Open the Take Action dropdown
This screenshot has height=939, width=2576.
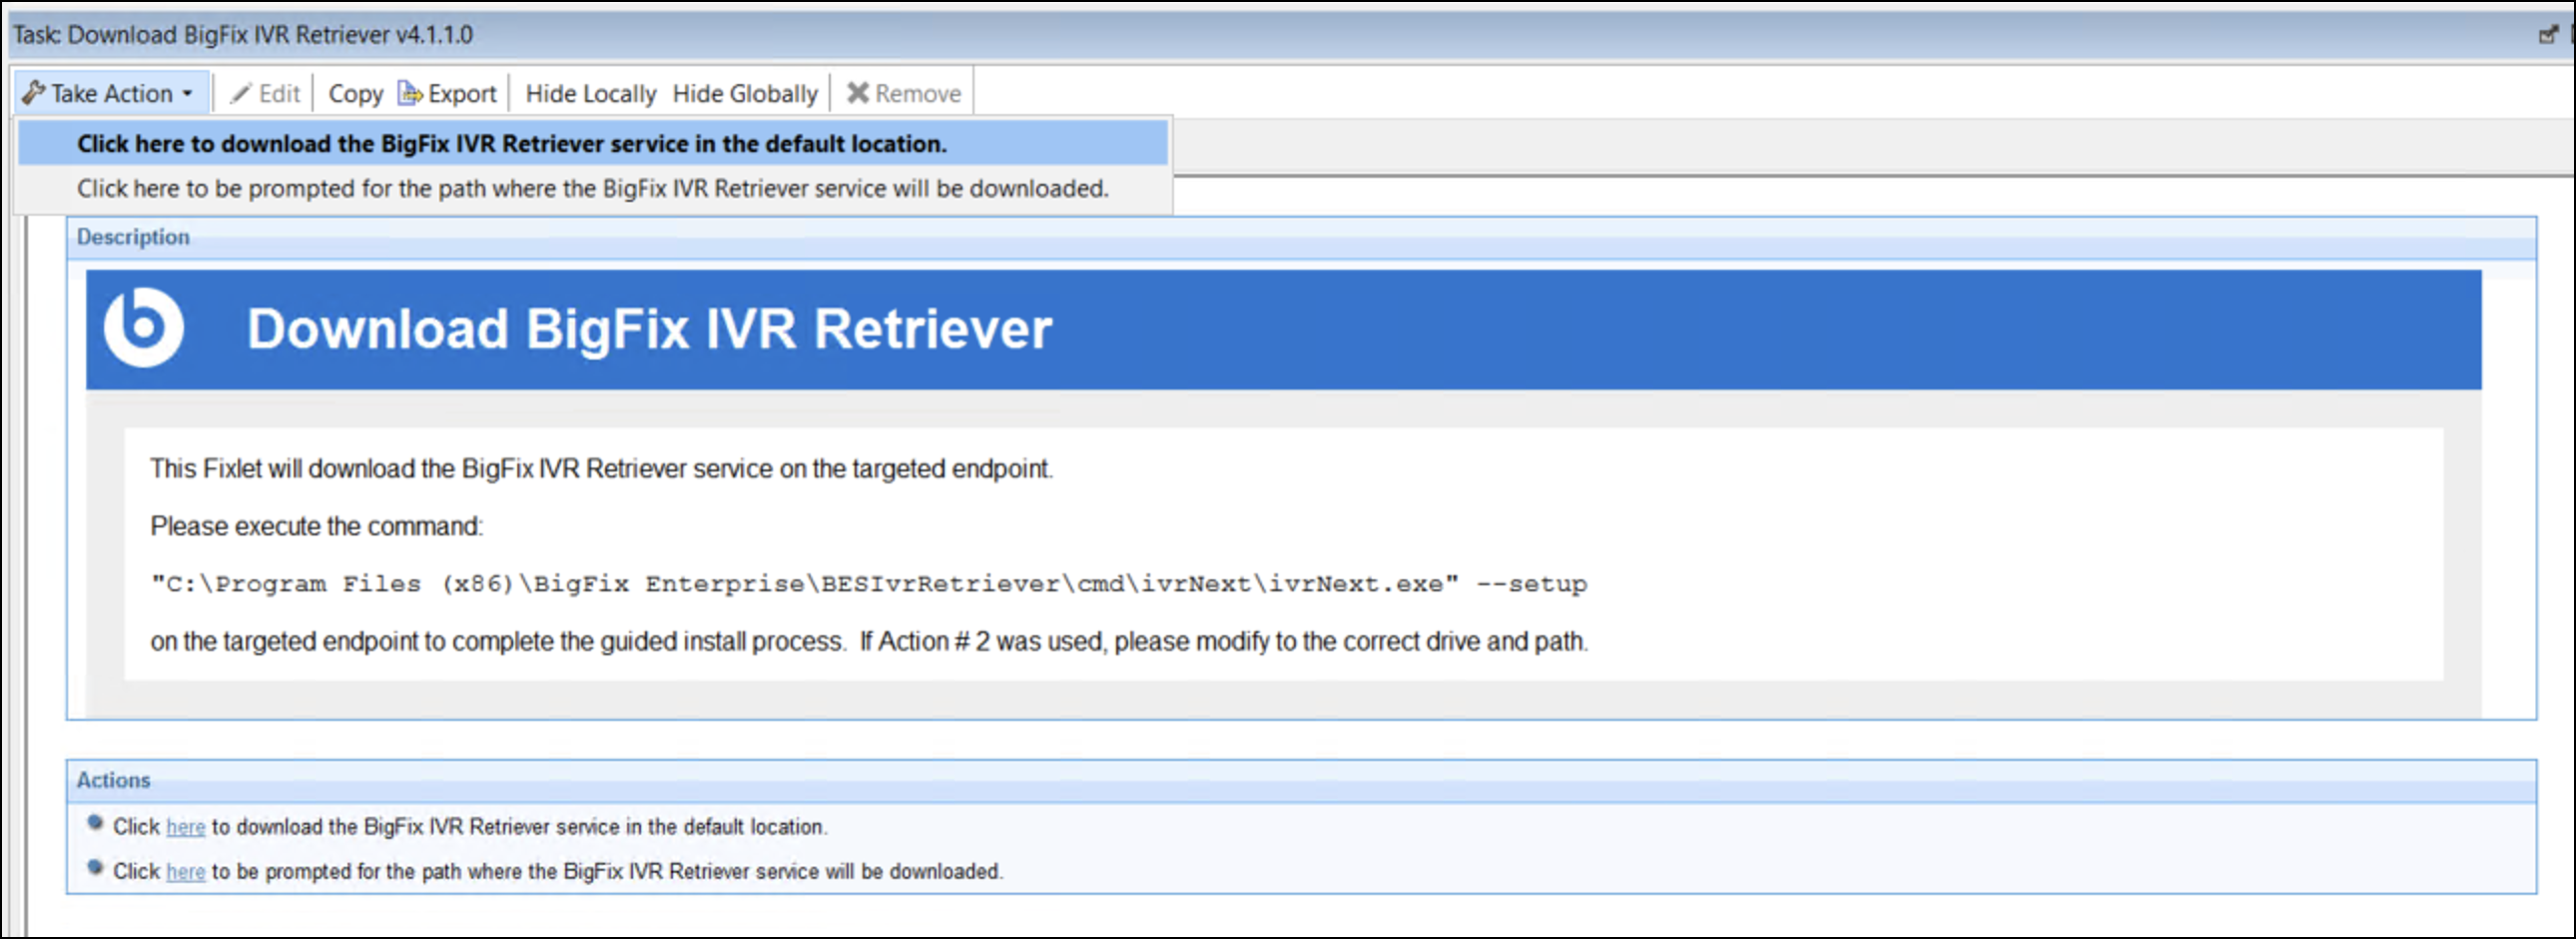(109, 93)
